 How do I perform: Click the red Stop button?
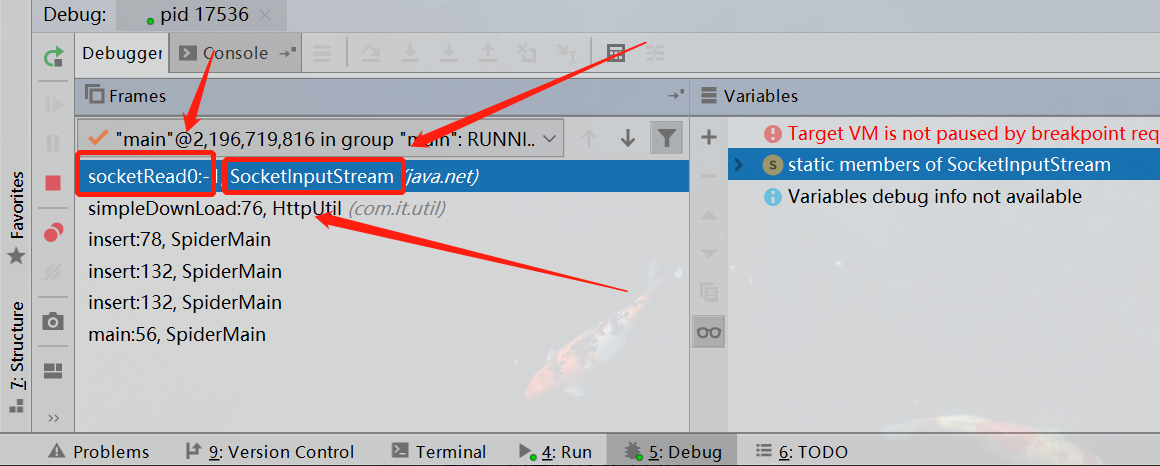coord(53,182)
